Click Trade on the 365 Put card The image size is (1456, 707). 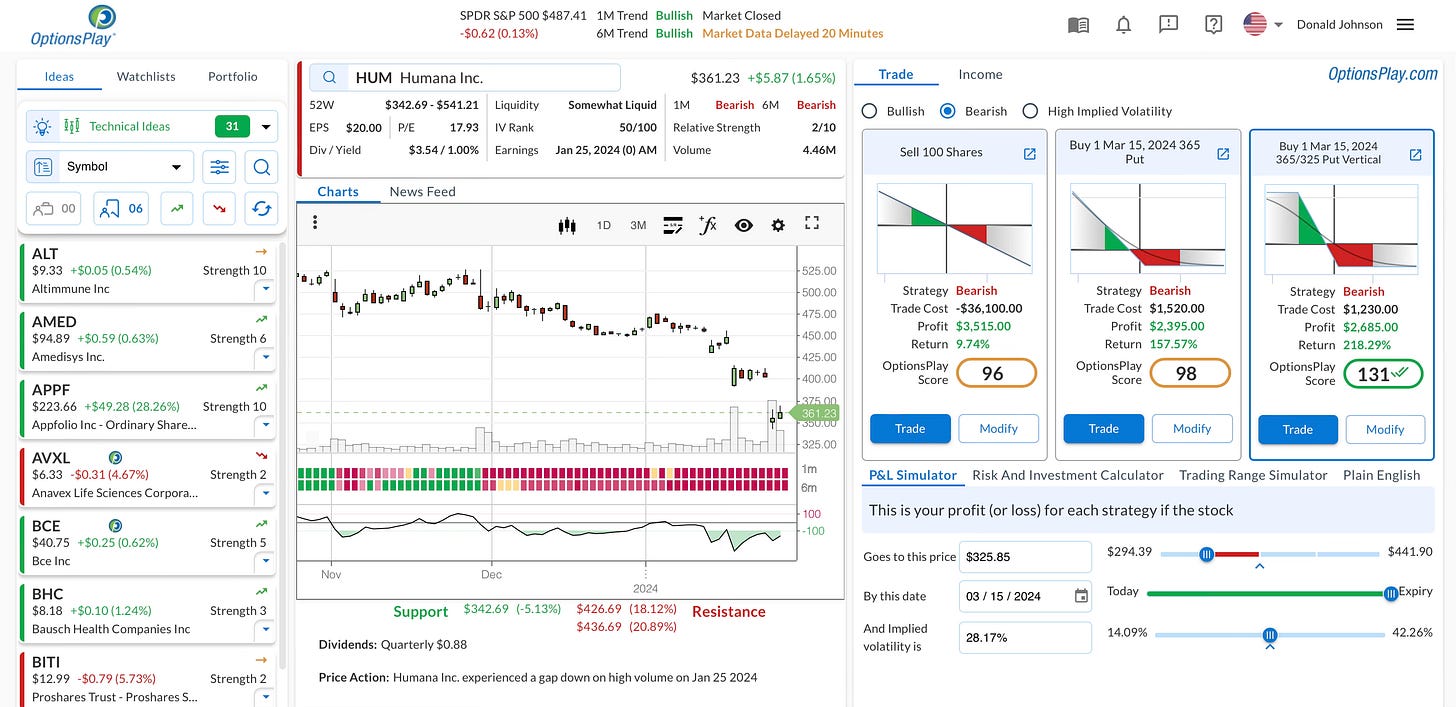(1103, 429)
